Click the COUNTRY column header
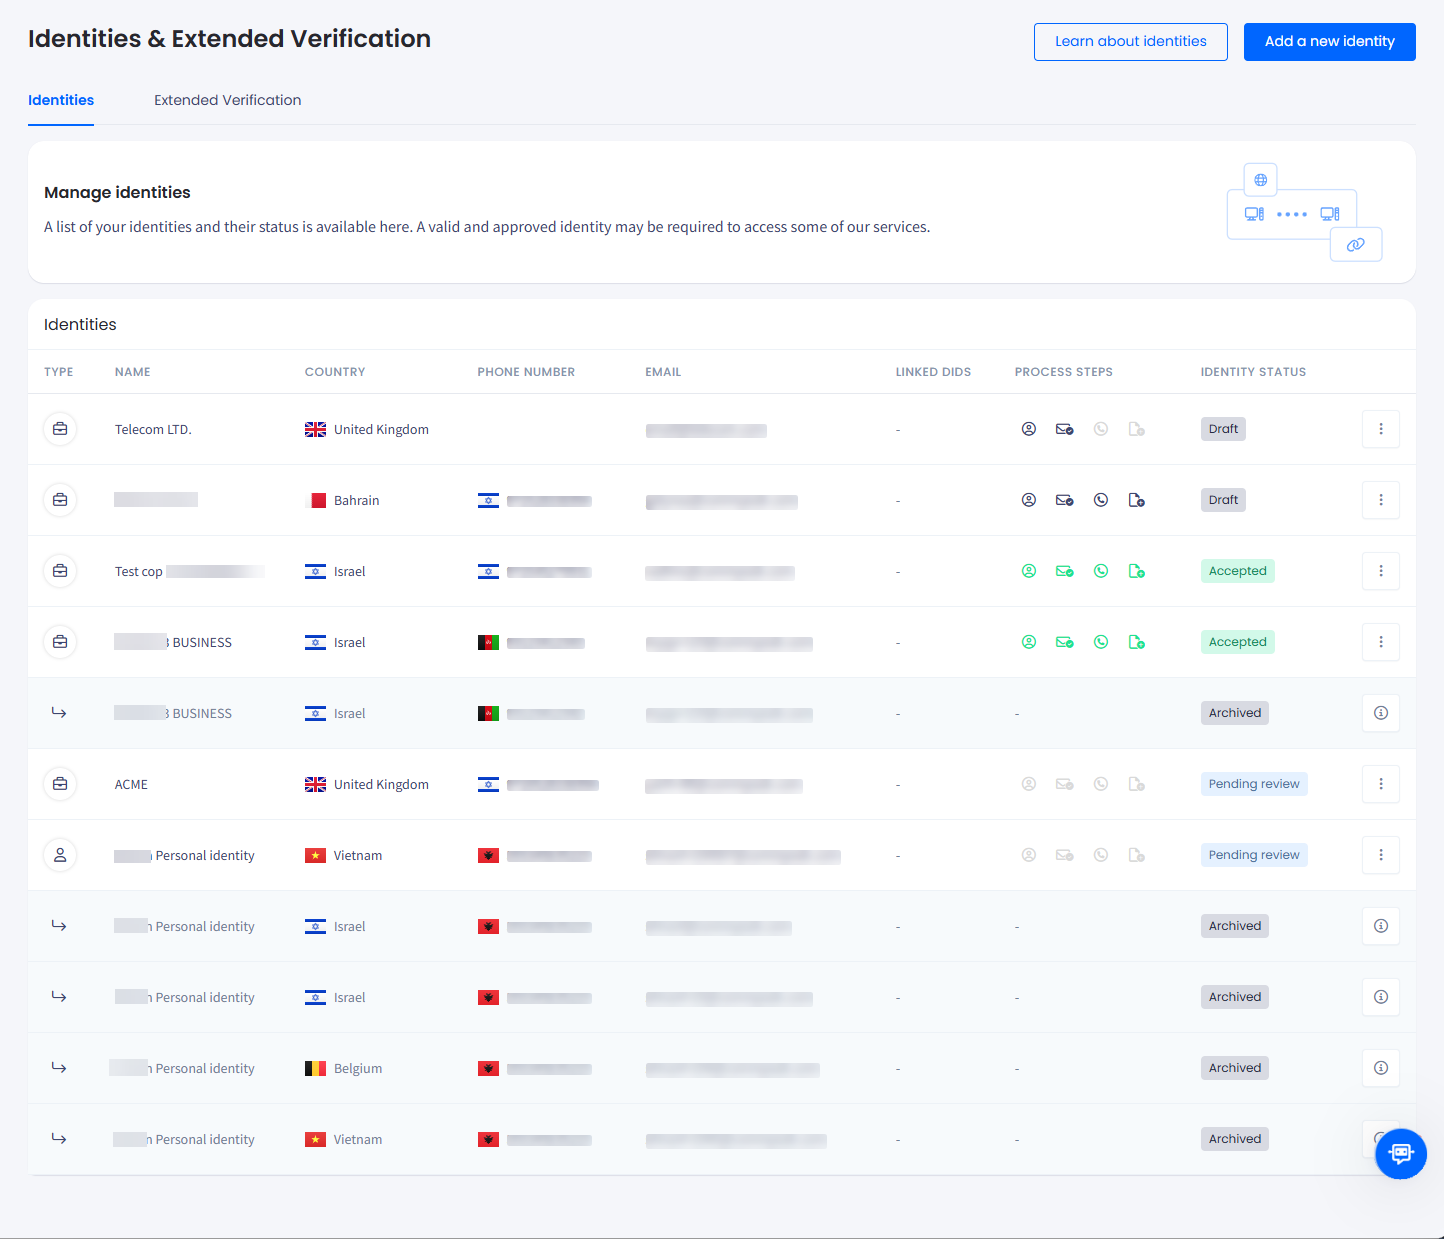The image size is (1444, 1239). (x=335, y=372)
